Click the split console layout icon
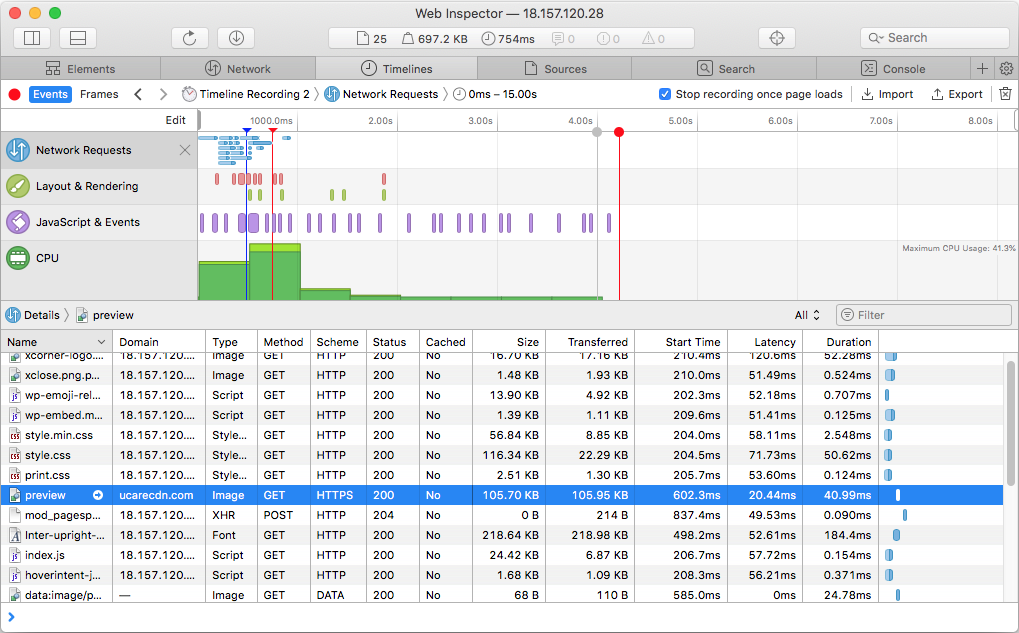The width and height of the screenshot is (1019, 633). (x=78, y=38)
